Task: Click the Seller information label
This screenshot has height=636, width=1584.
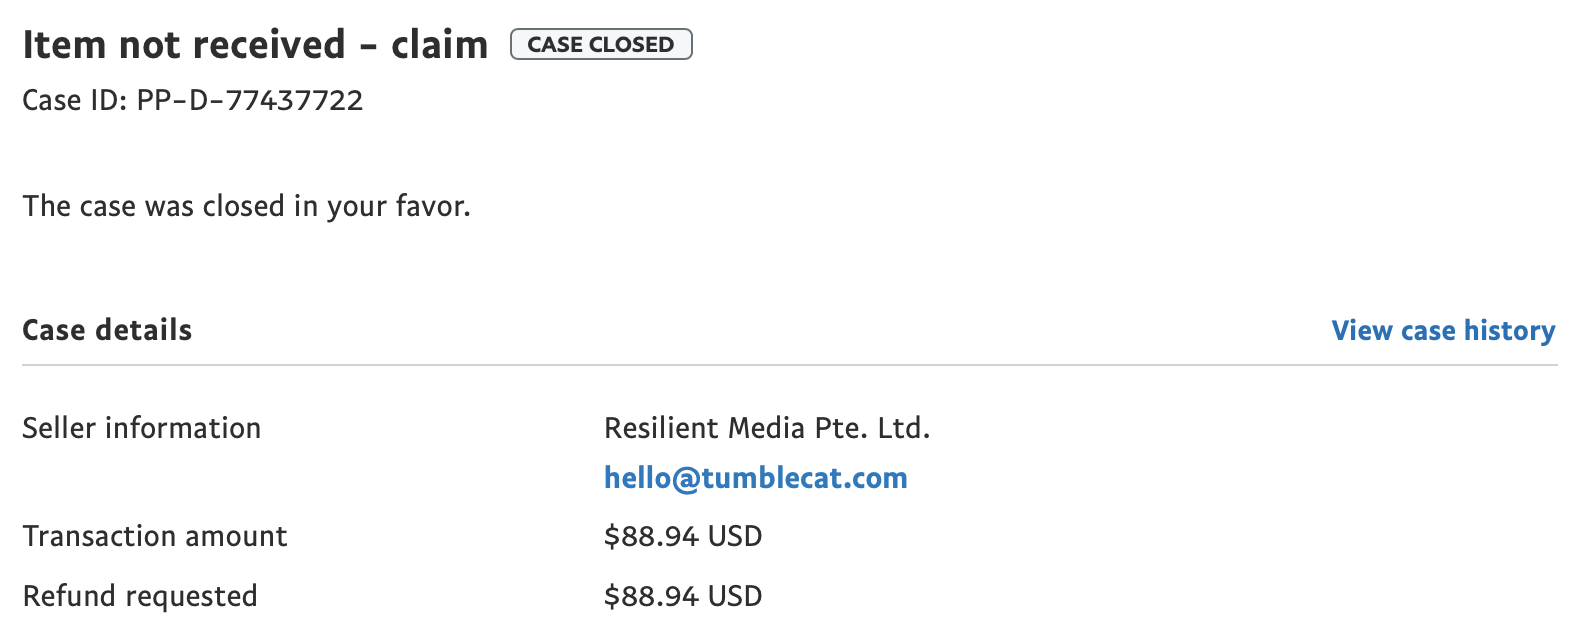Action: 141,428
